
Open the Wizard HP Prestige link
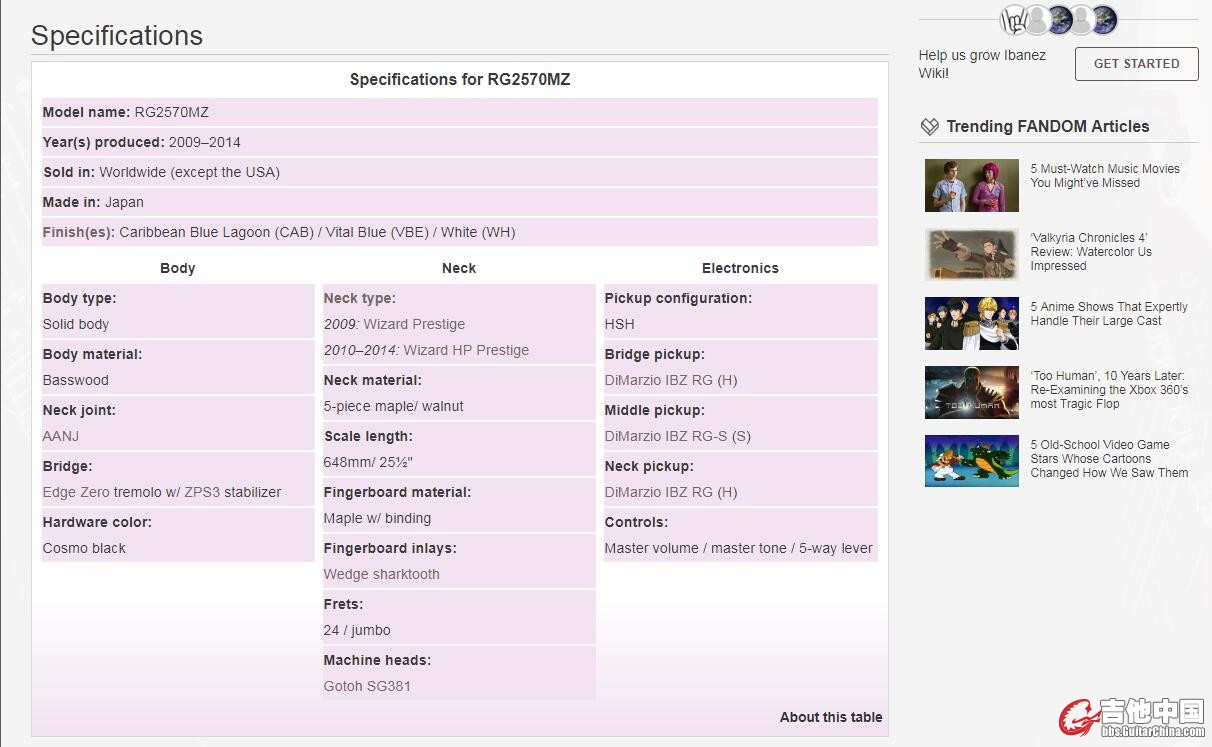click(x=466, y=350)
